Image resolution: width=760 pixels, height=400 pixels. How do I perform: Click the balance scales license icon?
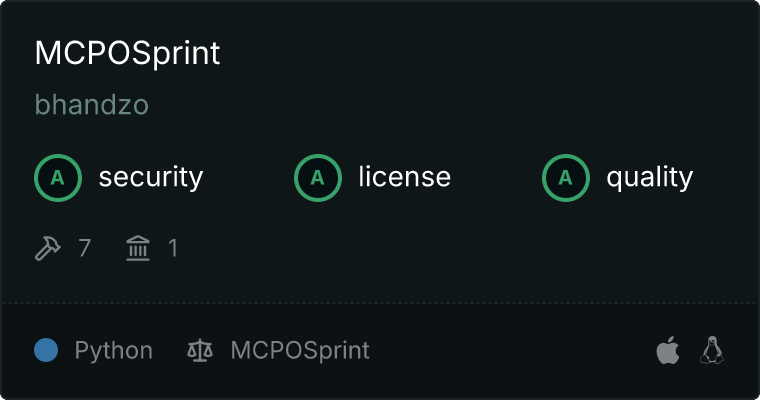click(x=200, y=350)
